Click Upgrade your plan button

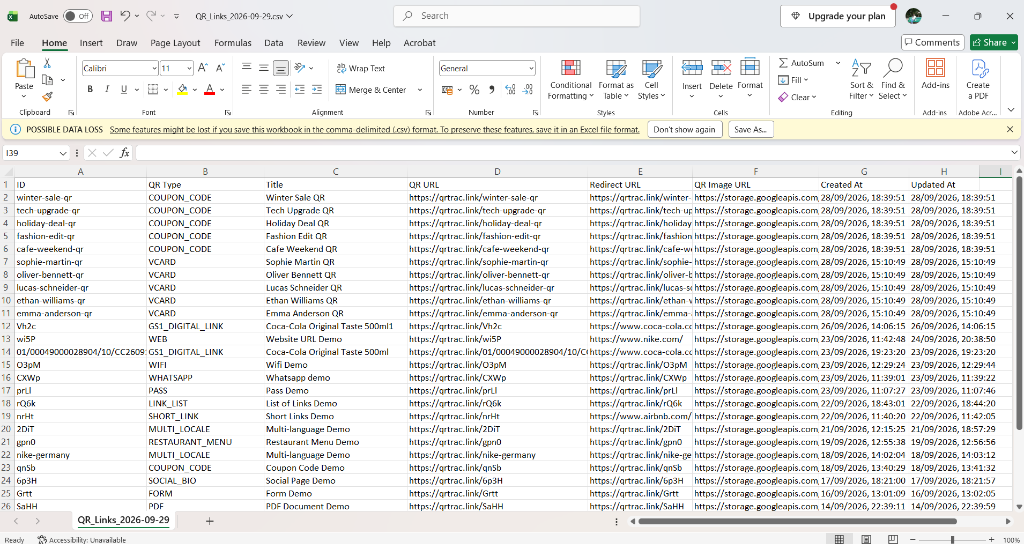point(837,16)
